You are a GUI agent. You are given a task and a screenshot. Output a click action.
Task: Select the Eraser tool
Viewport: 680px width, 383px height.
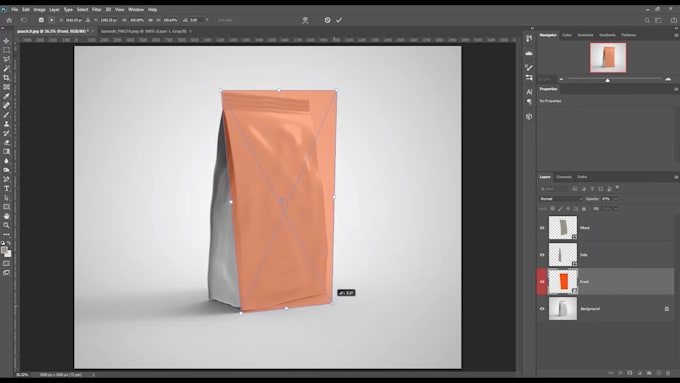[6, 142]
